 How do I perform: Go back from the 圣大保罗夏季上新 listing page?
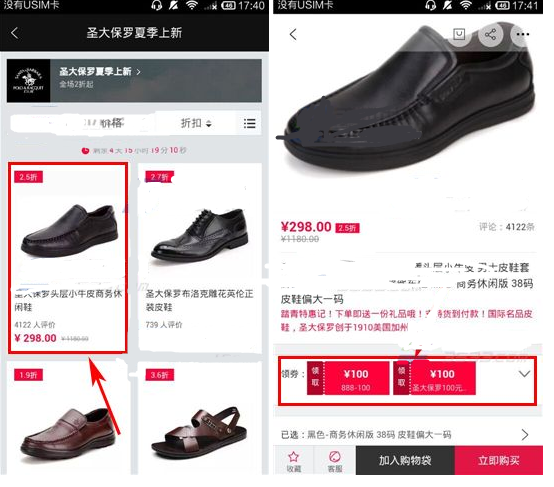coord(14,33)
